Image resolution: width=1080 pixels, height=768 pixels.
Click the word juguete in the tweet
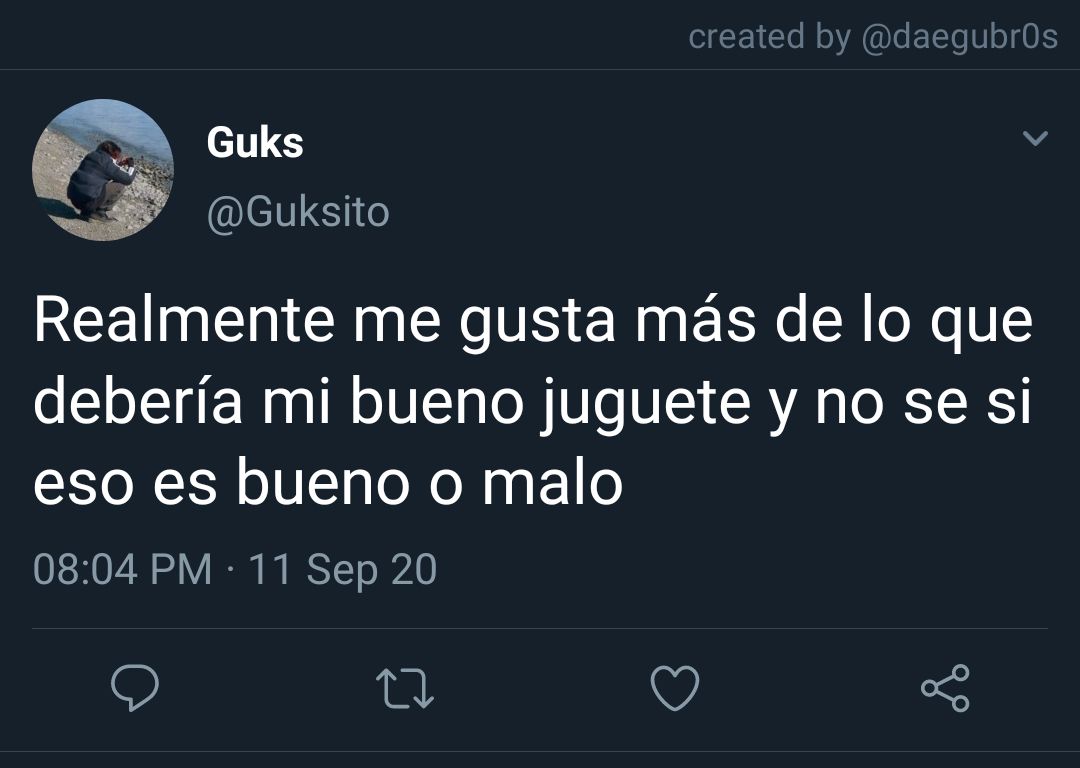pos(645,405)
